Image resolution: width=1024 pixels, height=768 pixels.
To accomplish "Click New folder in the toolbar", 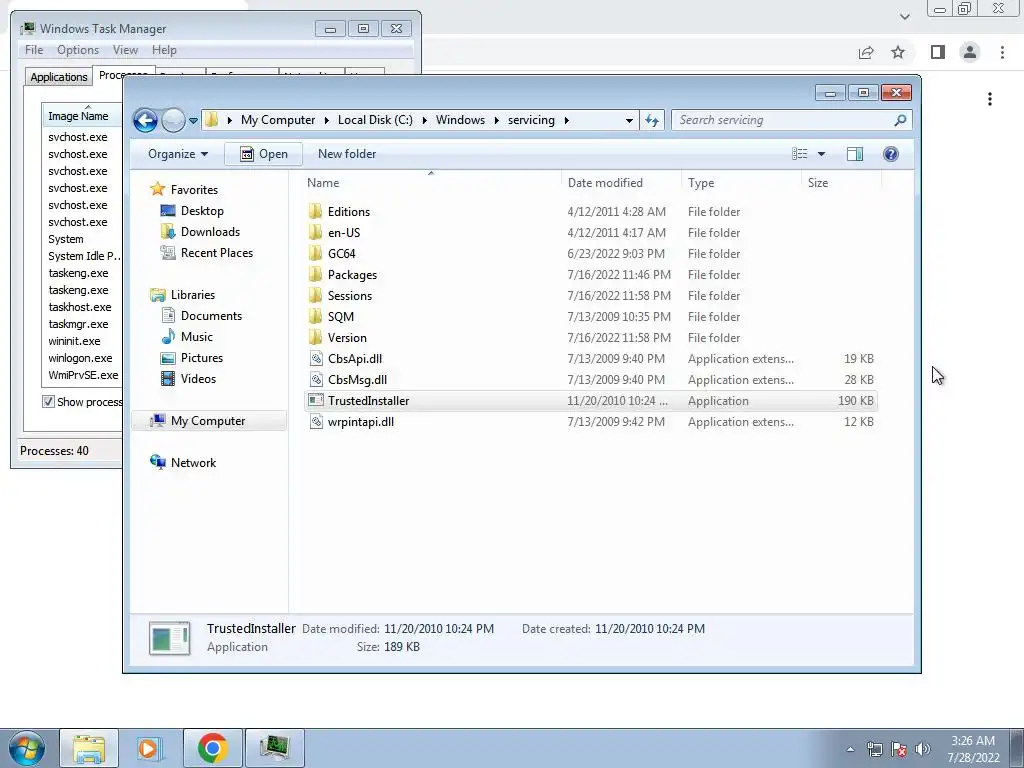I will [347, 154].
